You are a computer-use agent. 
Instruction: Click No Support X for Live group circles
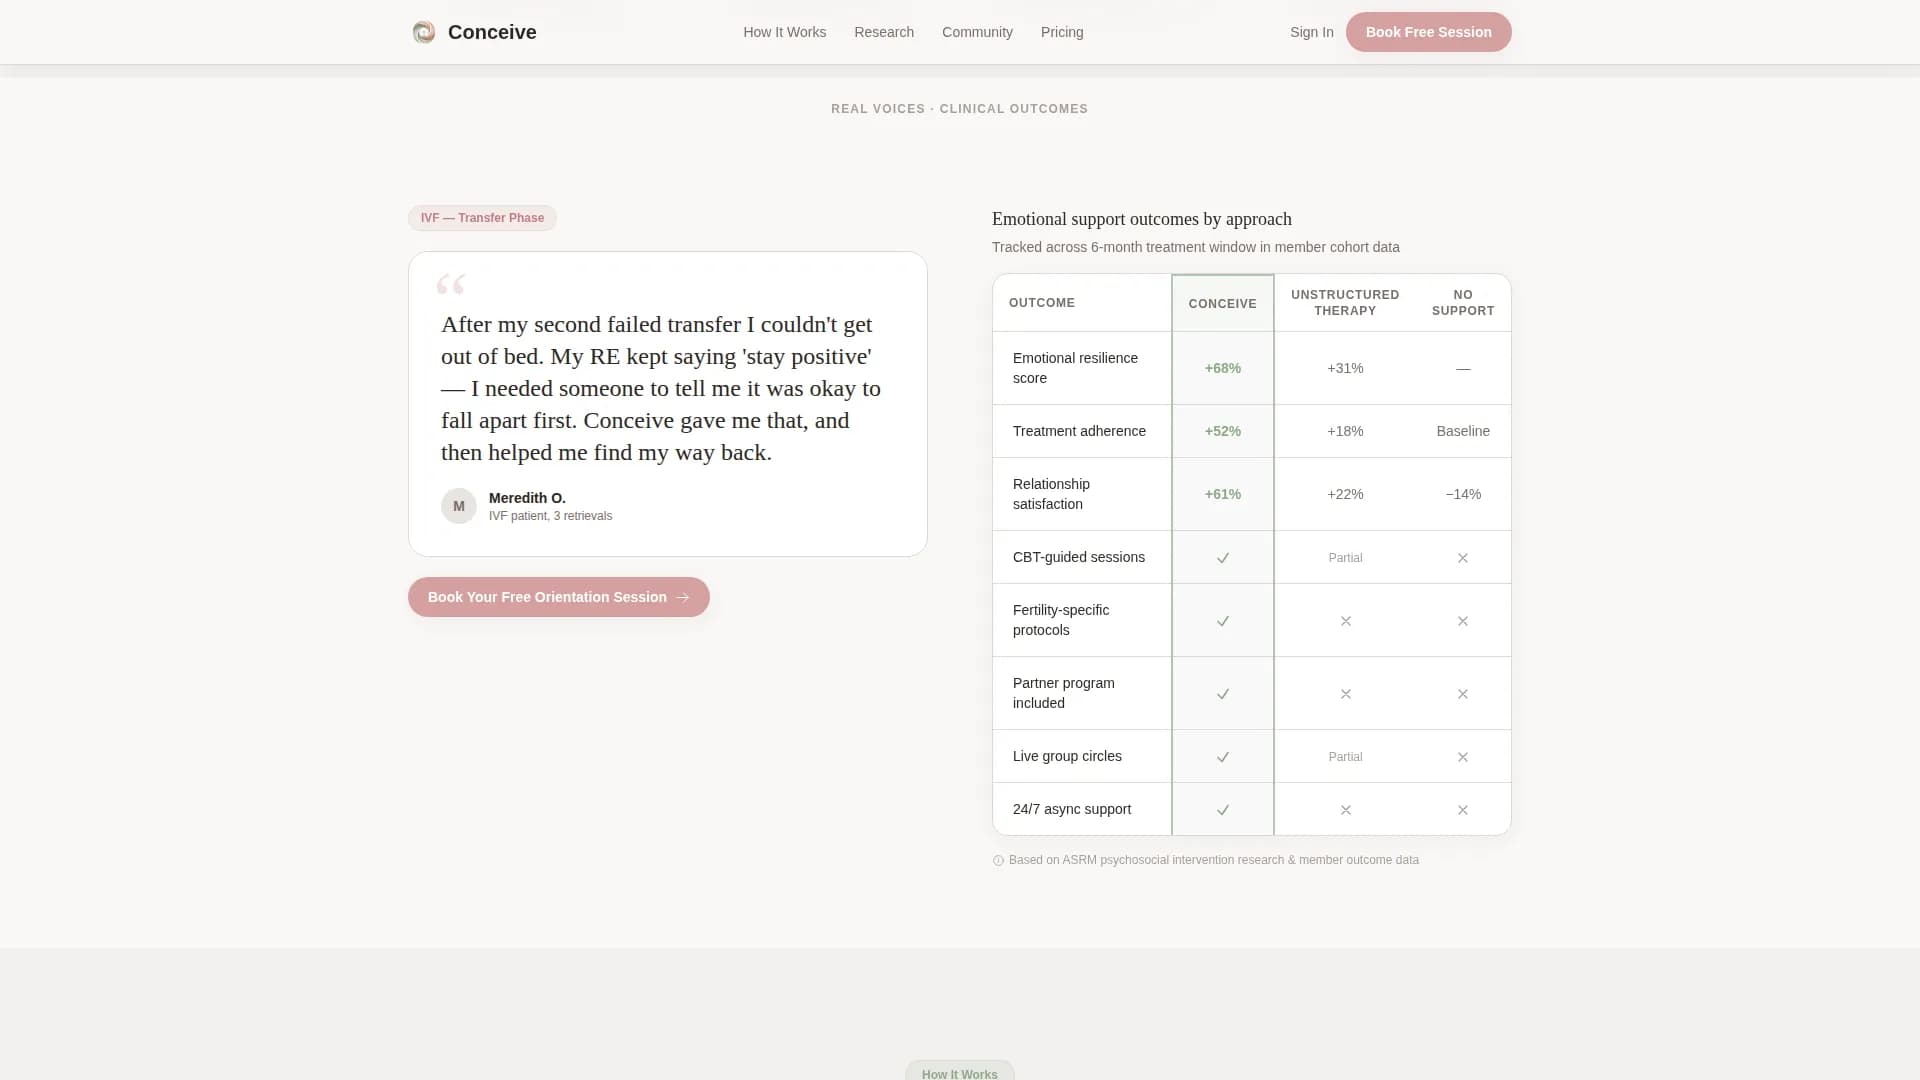pos(1463,757)
